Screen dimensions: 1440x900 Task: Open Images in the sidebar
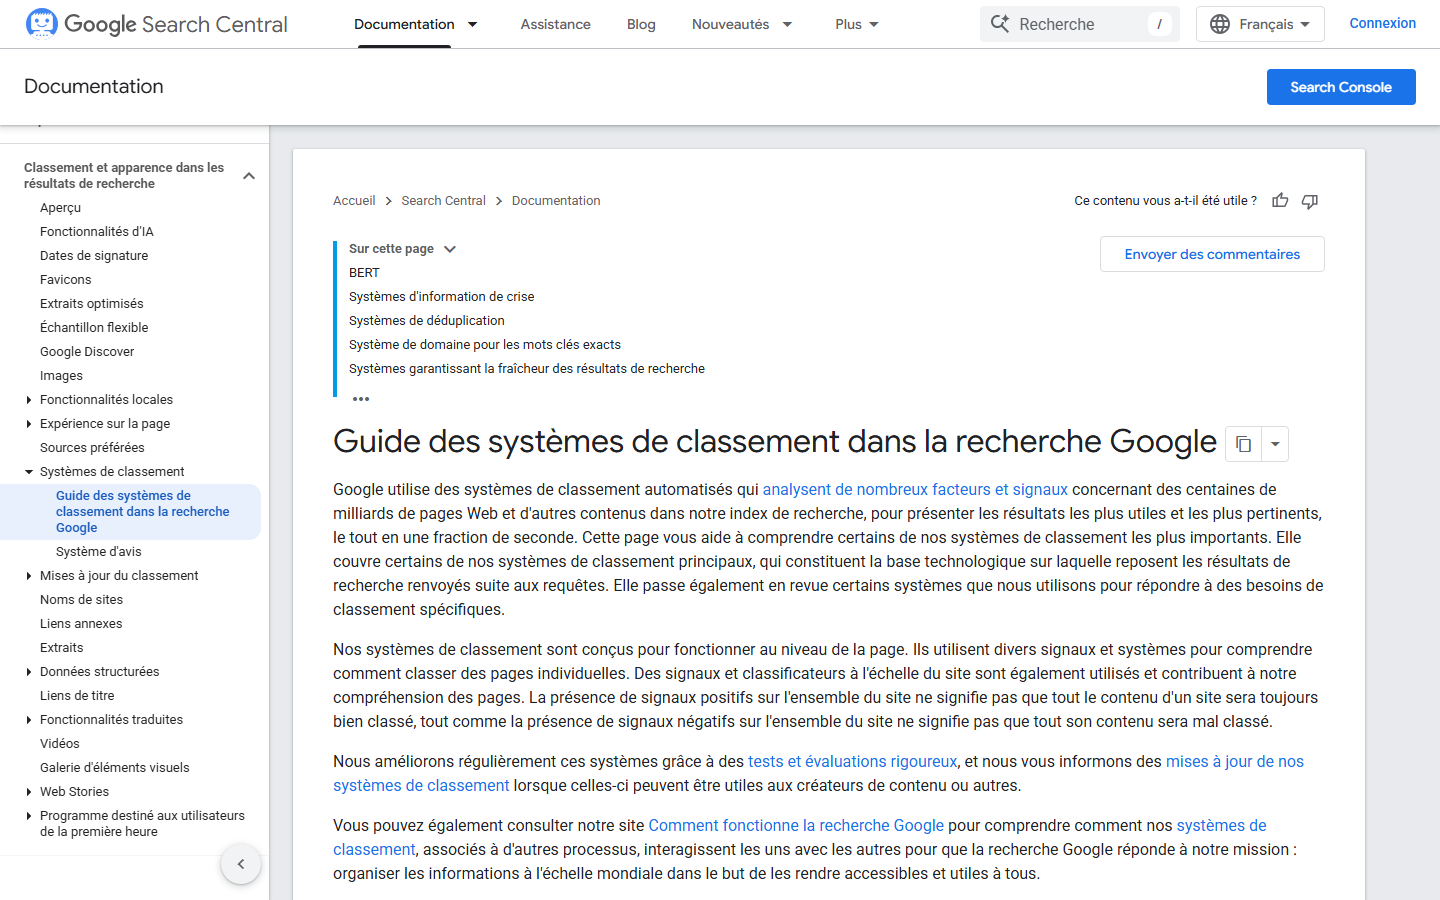(61, 376)
